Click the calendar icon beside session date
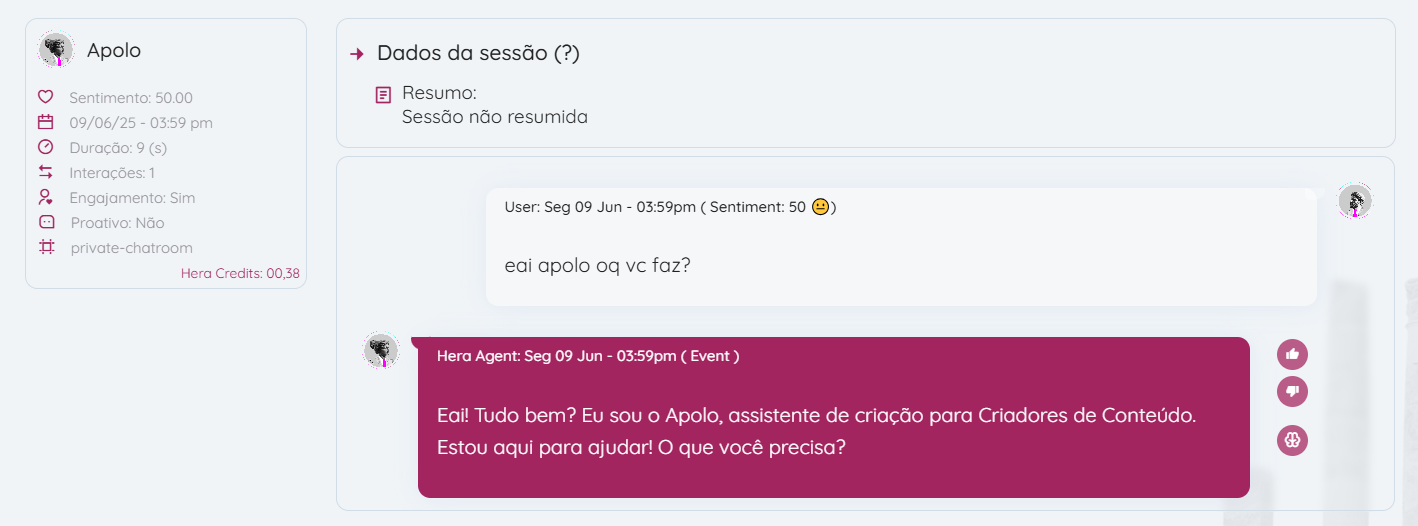 45,122
